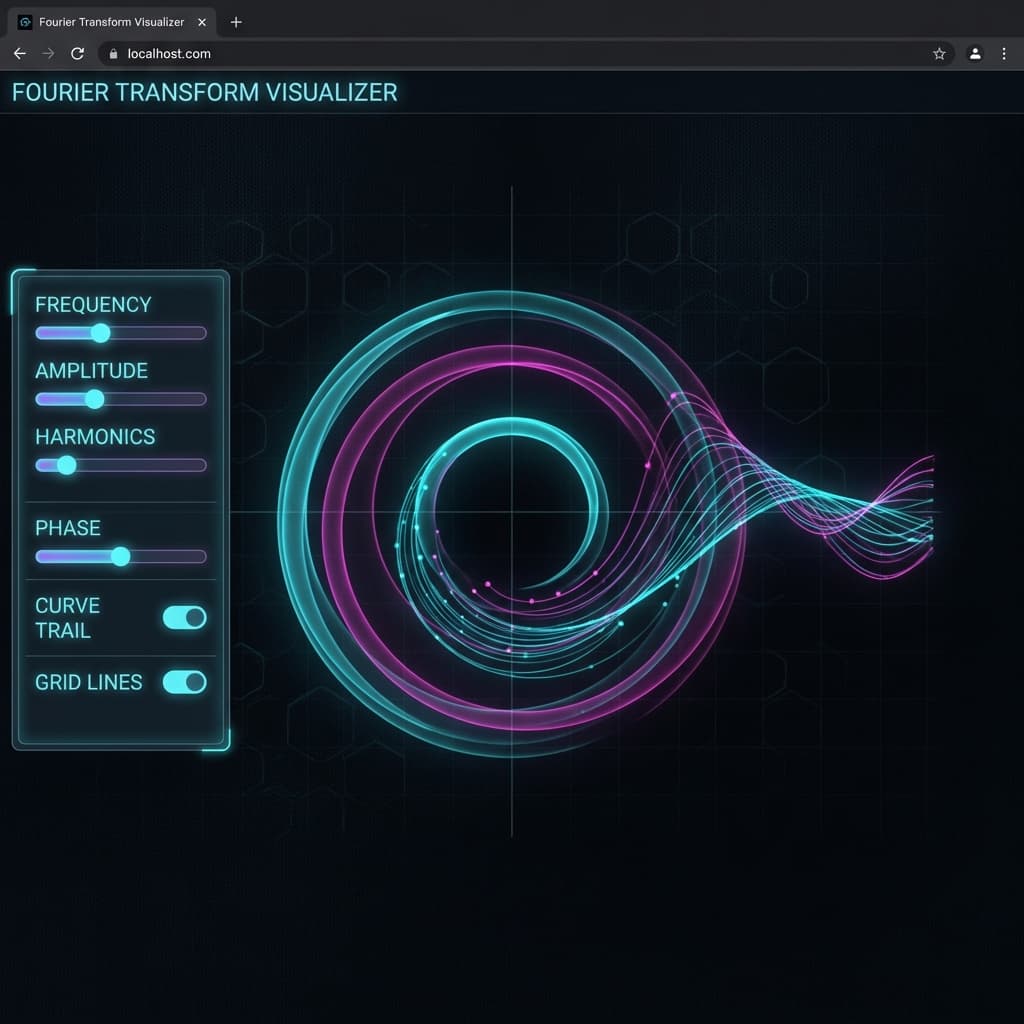Open the browser profile icon
This screenshot has width=1024, height=1024.
pos(975,54)
